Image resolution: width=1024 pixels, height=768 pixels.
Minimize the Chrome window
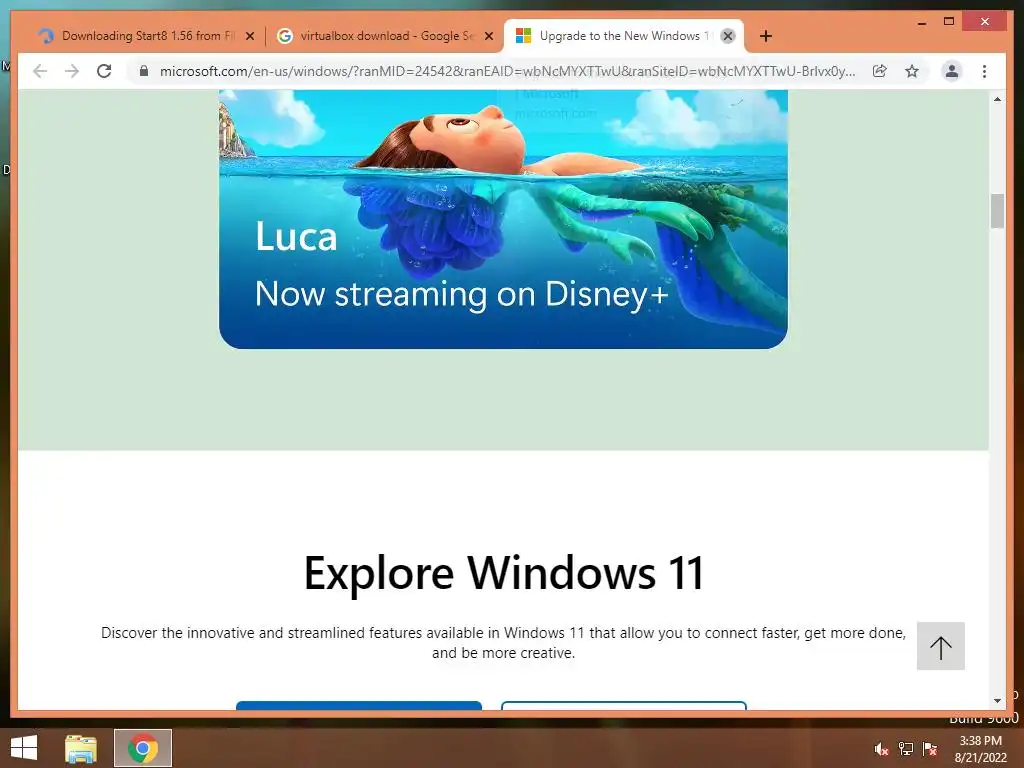[x=921, y=22]
